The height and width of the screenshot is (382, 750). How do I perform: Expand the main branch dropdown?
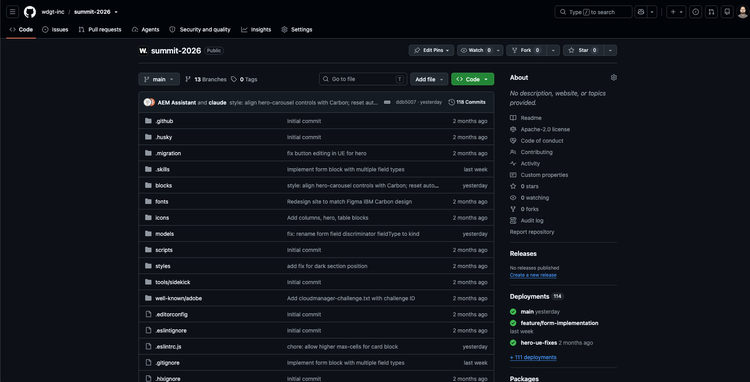pyautogui.click(x=159, y=79)
